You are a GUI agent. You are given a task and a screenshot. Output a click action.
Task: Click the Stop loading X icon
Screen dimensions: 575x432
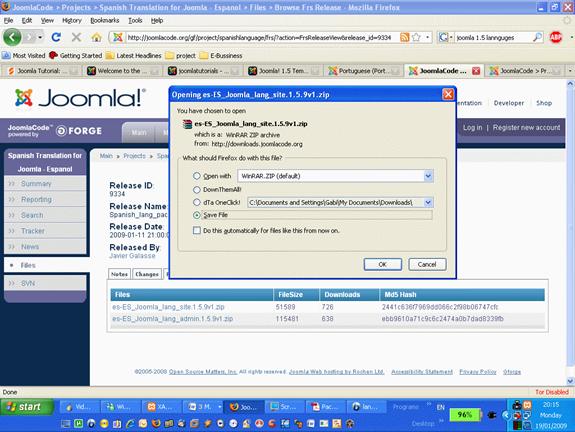pyautogui.click(x=76, y=37)
